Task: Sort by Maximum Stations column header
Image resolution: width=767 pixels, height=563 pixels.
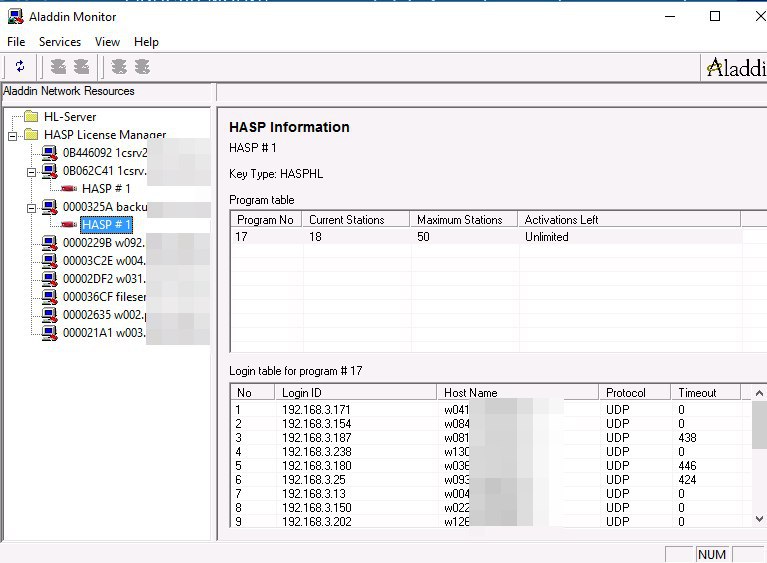Action: pos(464,220)
